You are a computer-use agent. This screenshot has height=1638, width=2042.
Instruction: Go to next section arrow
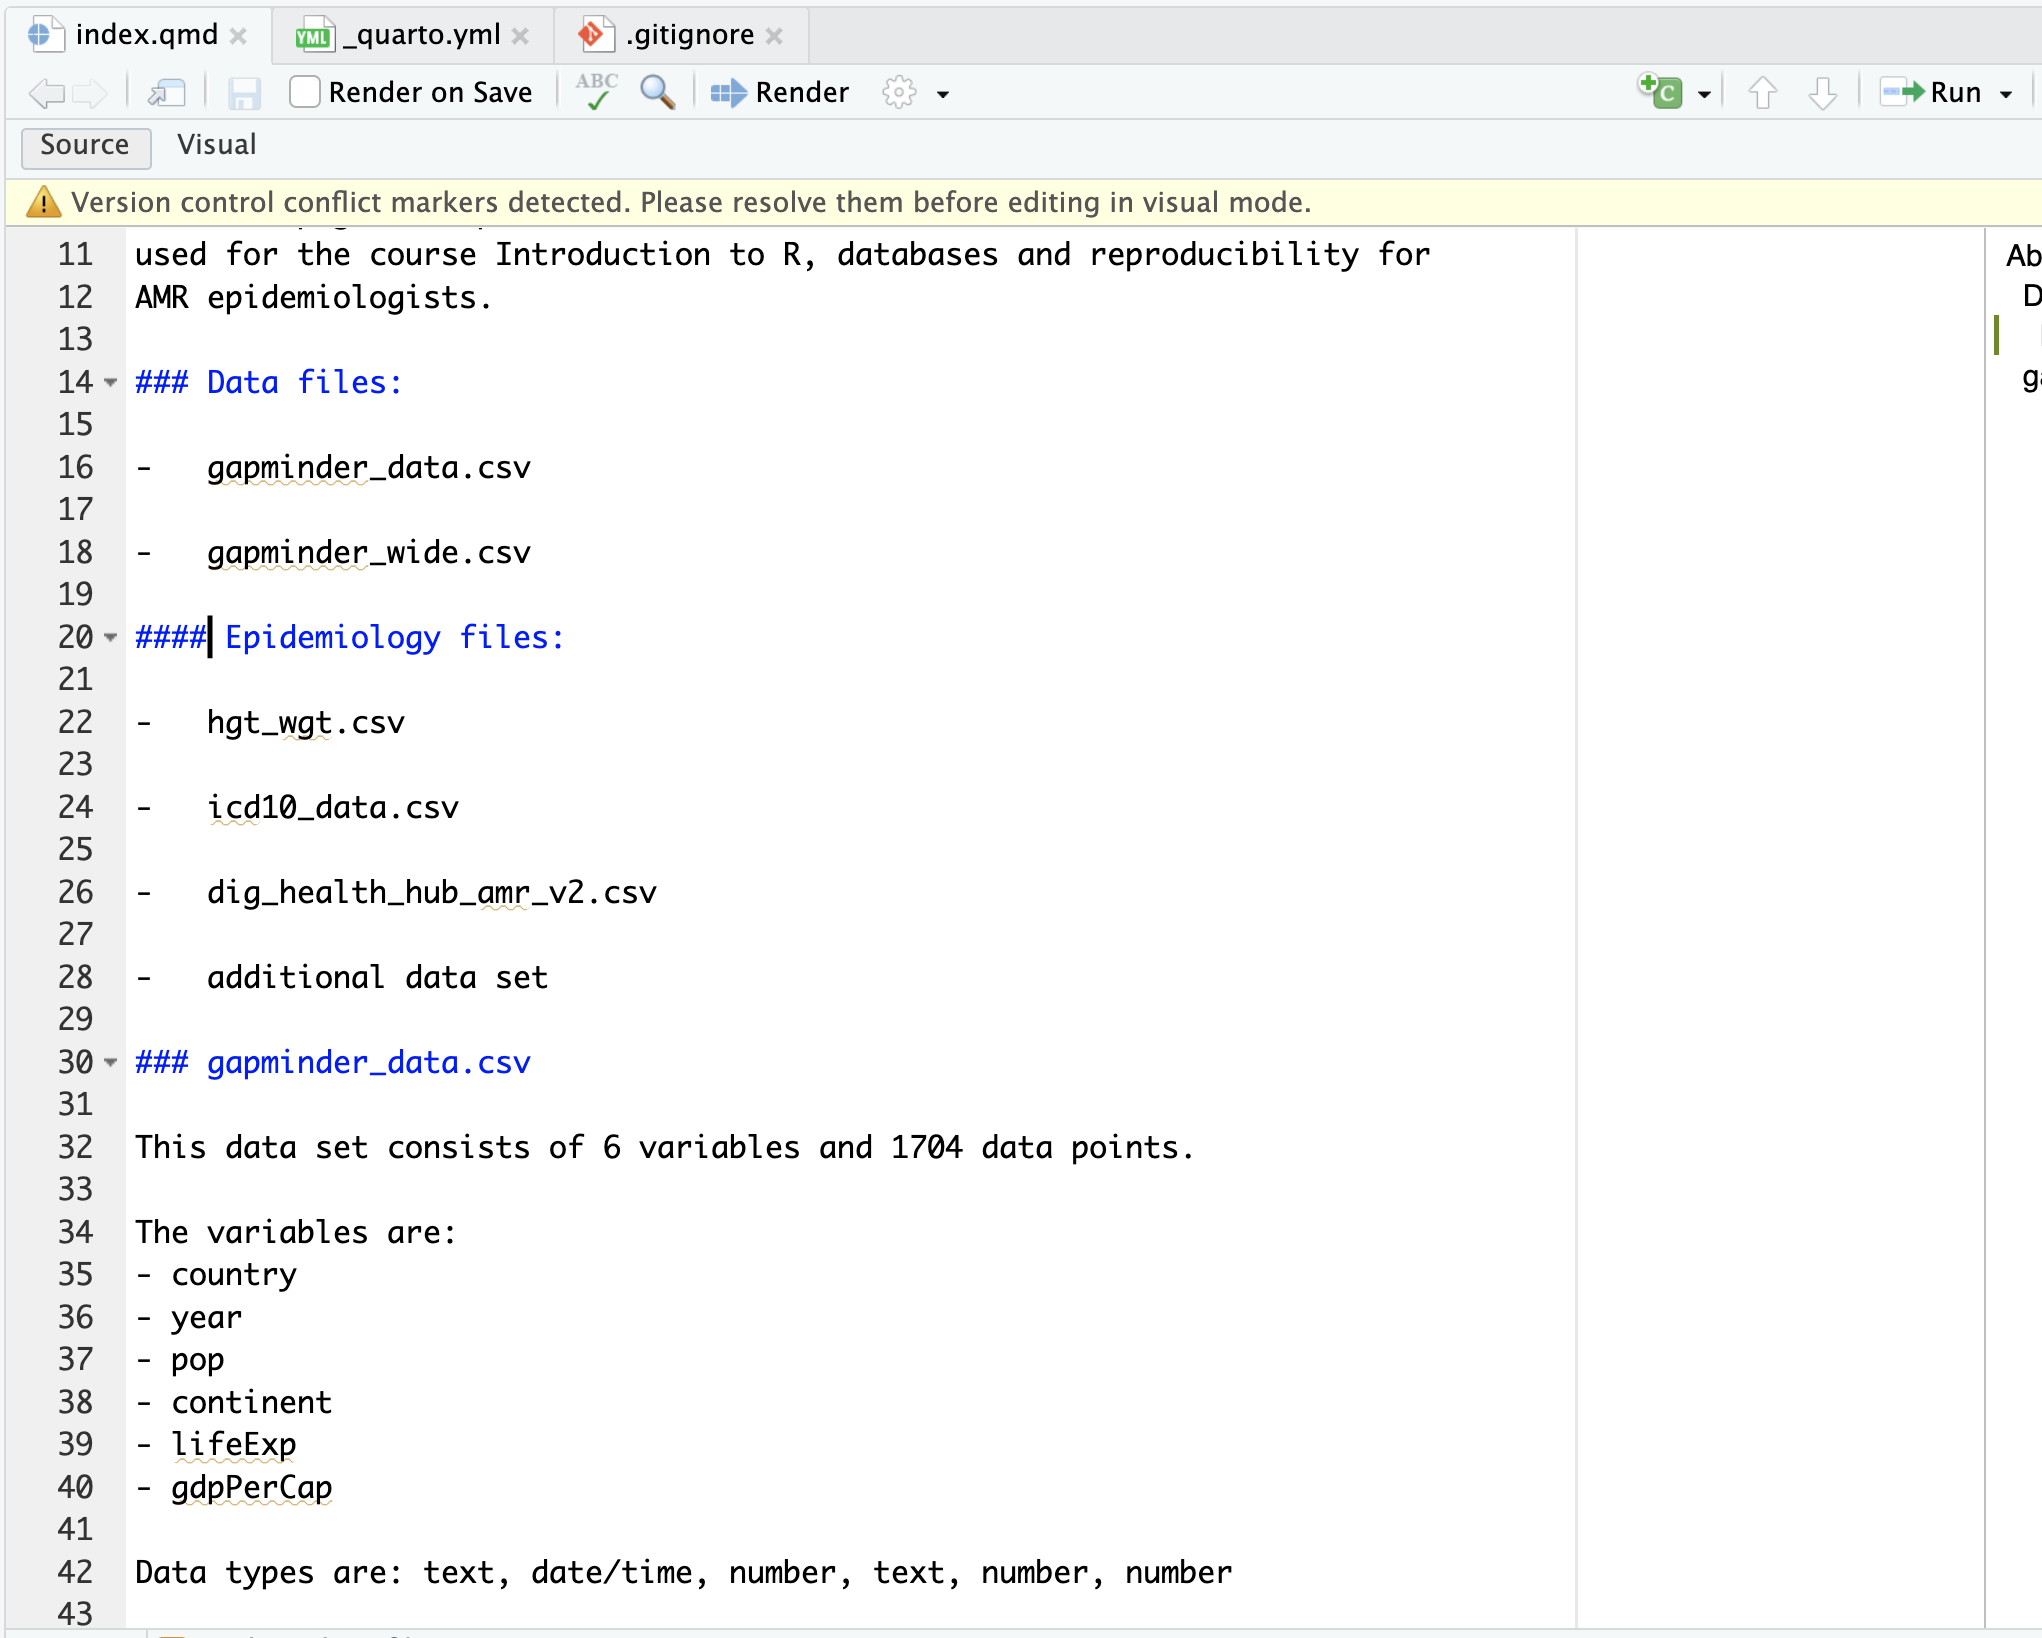1823,93
